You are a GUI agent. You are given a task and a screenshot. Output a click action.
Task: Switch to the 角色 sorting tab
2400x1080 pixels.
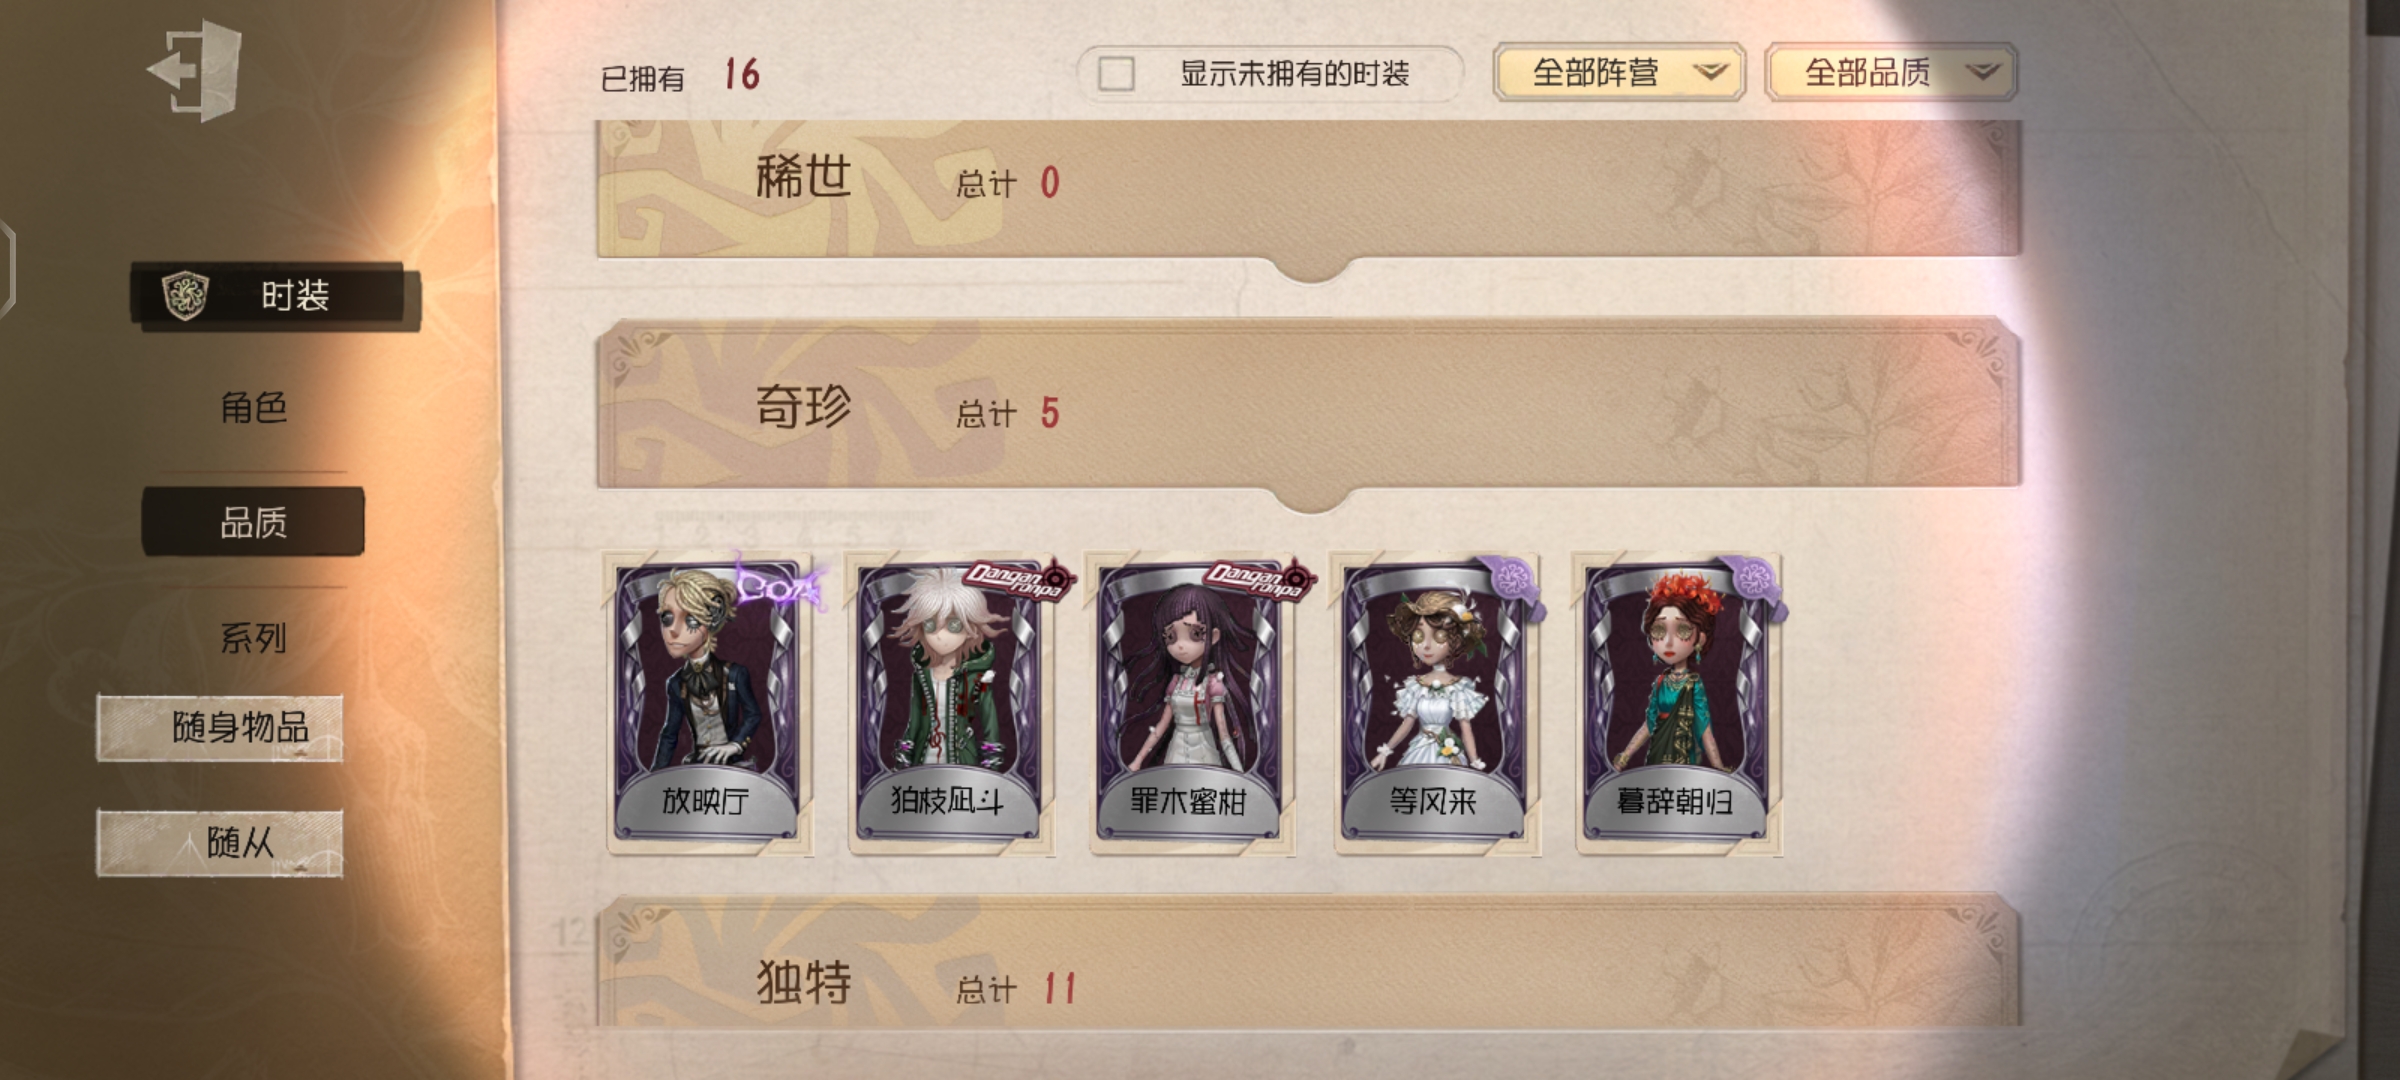[x=253, y=407]
